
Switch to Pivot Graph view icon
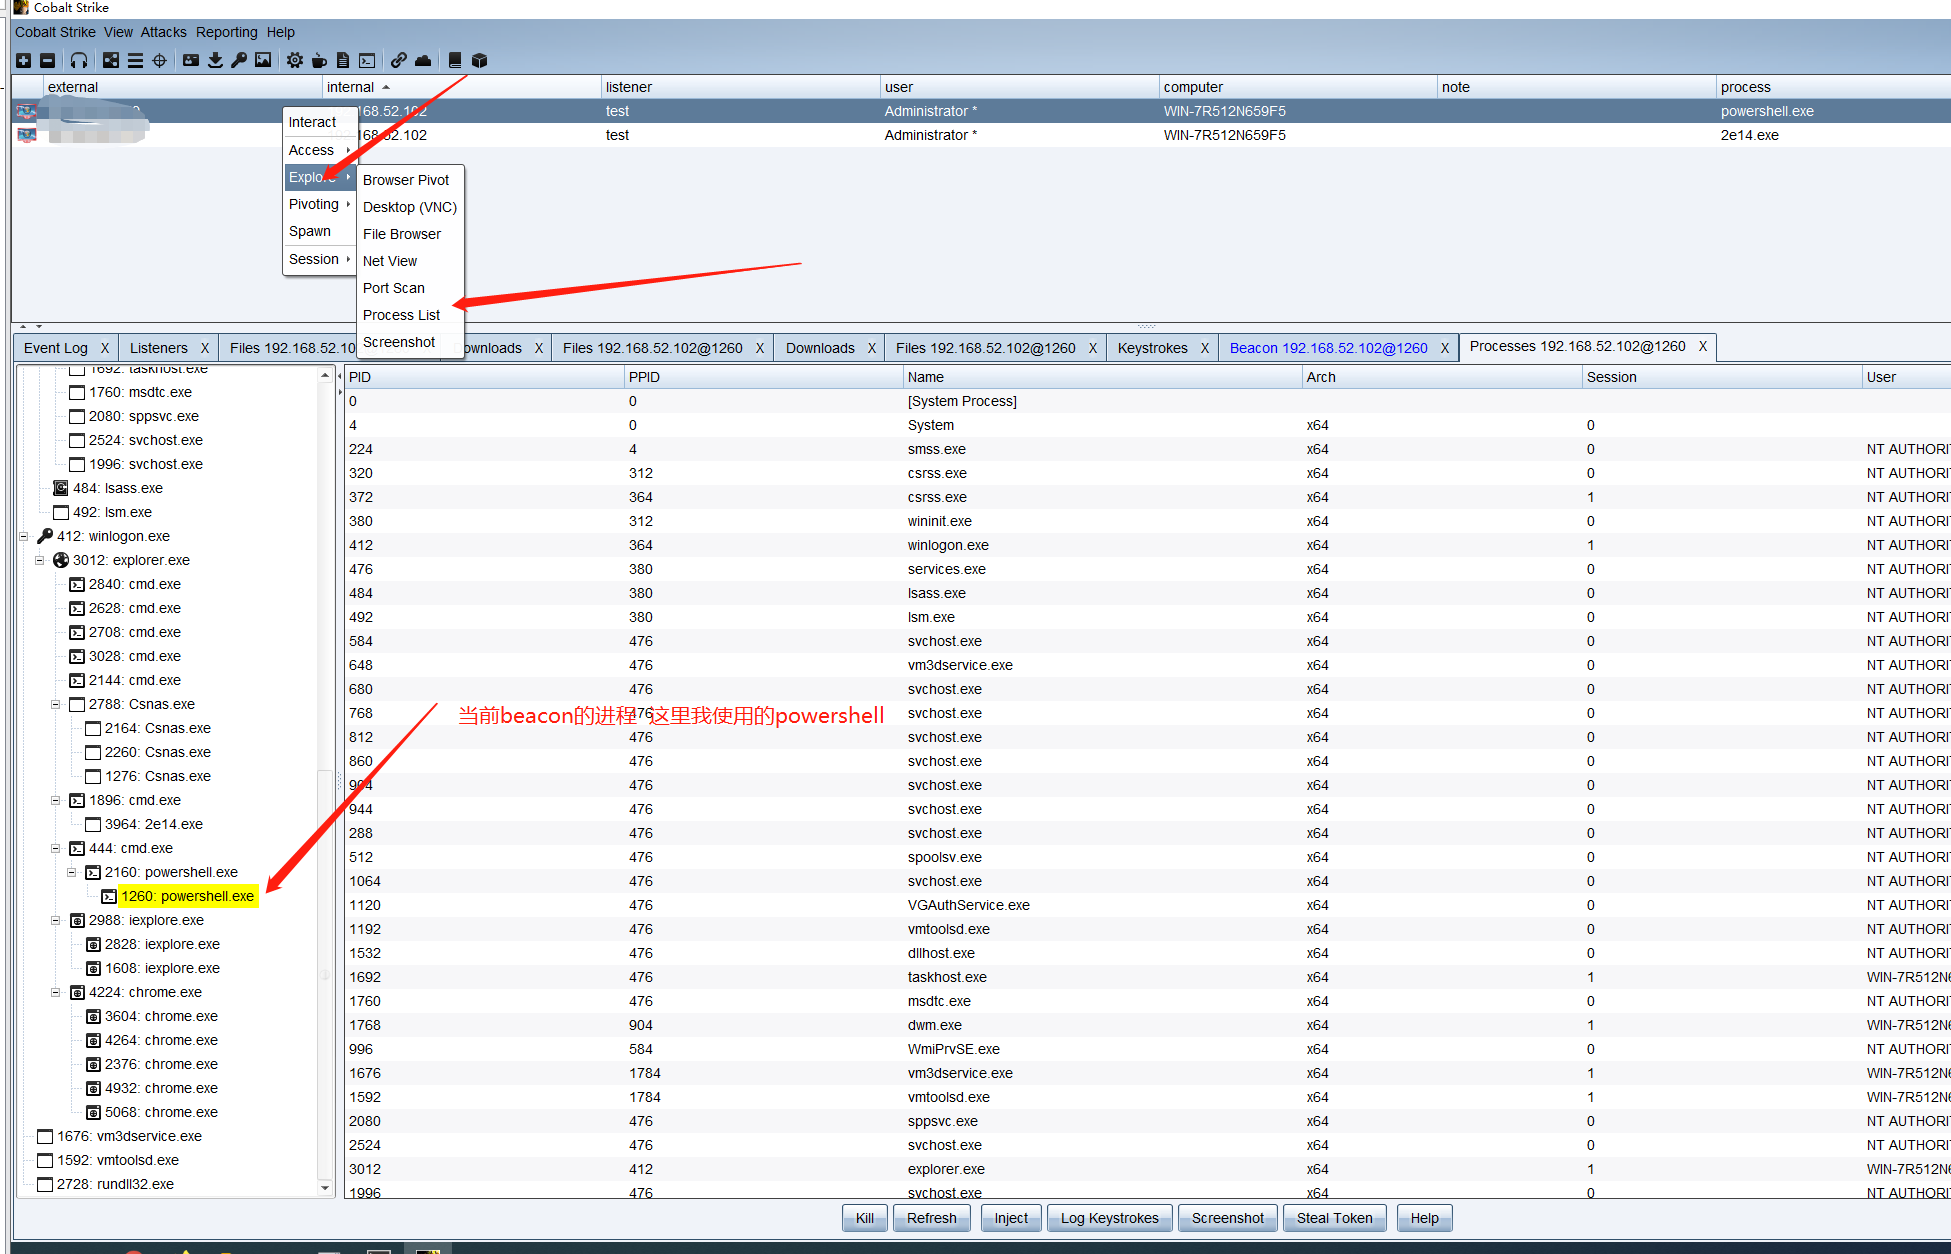(111, 60)
